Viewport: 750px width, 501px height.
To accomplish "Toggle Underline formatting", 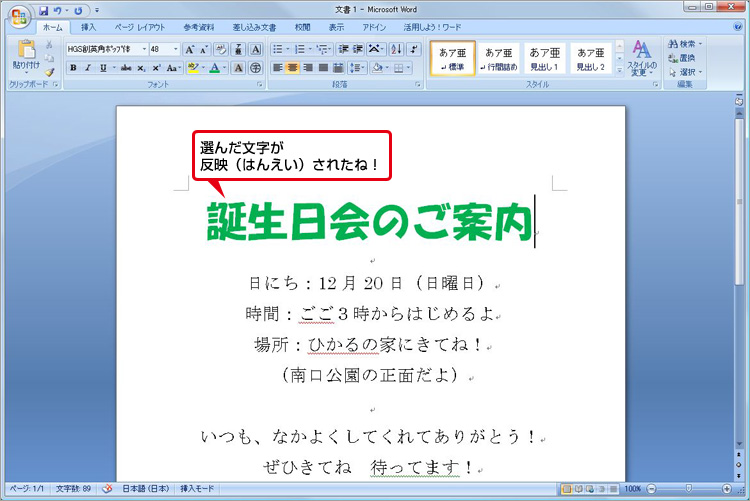I will point(103,68).
